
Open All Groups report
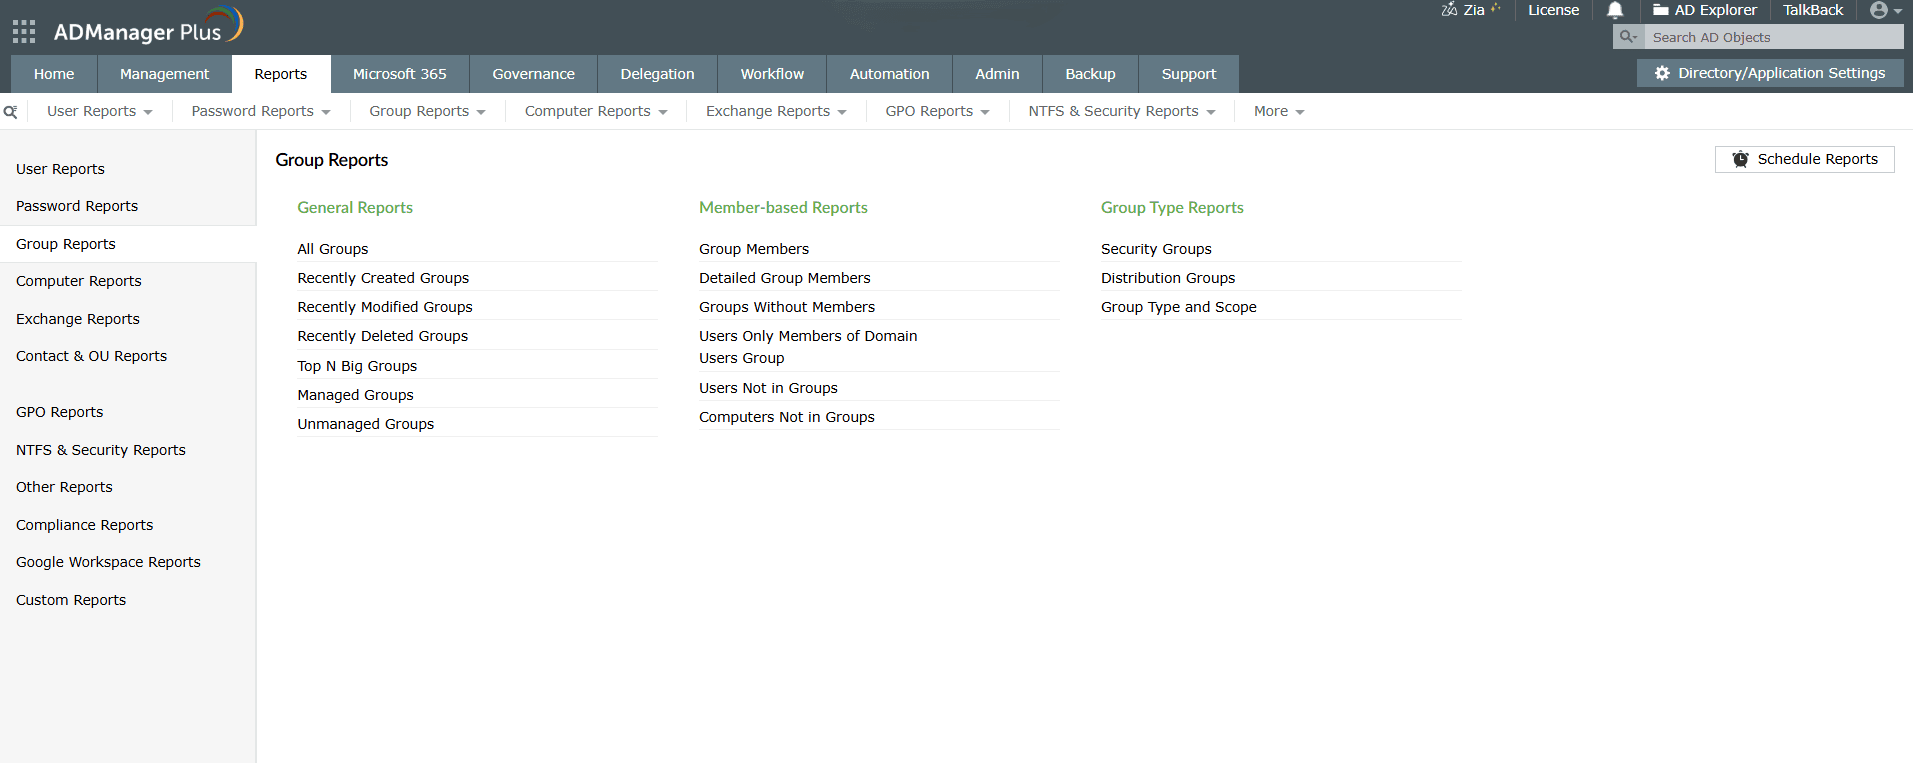(x=333, y=249)
